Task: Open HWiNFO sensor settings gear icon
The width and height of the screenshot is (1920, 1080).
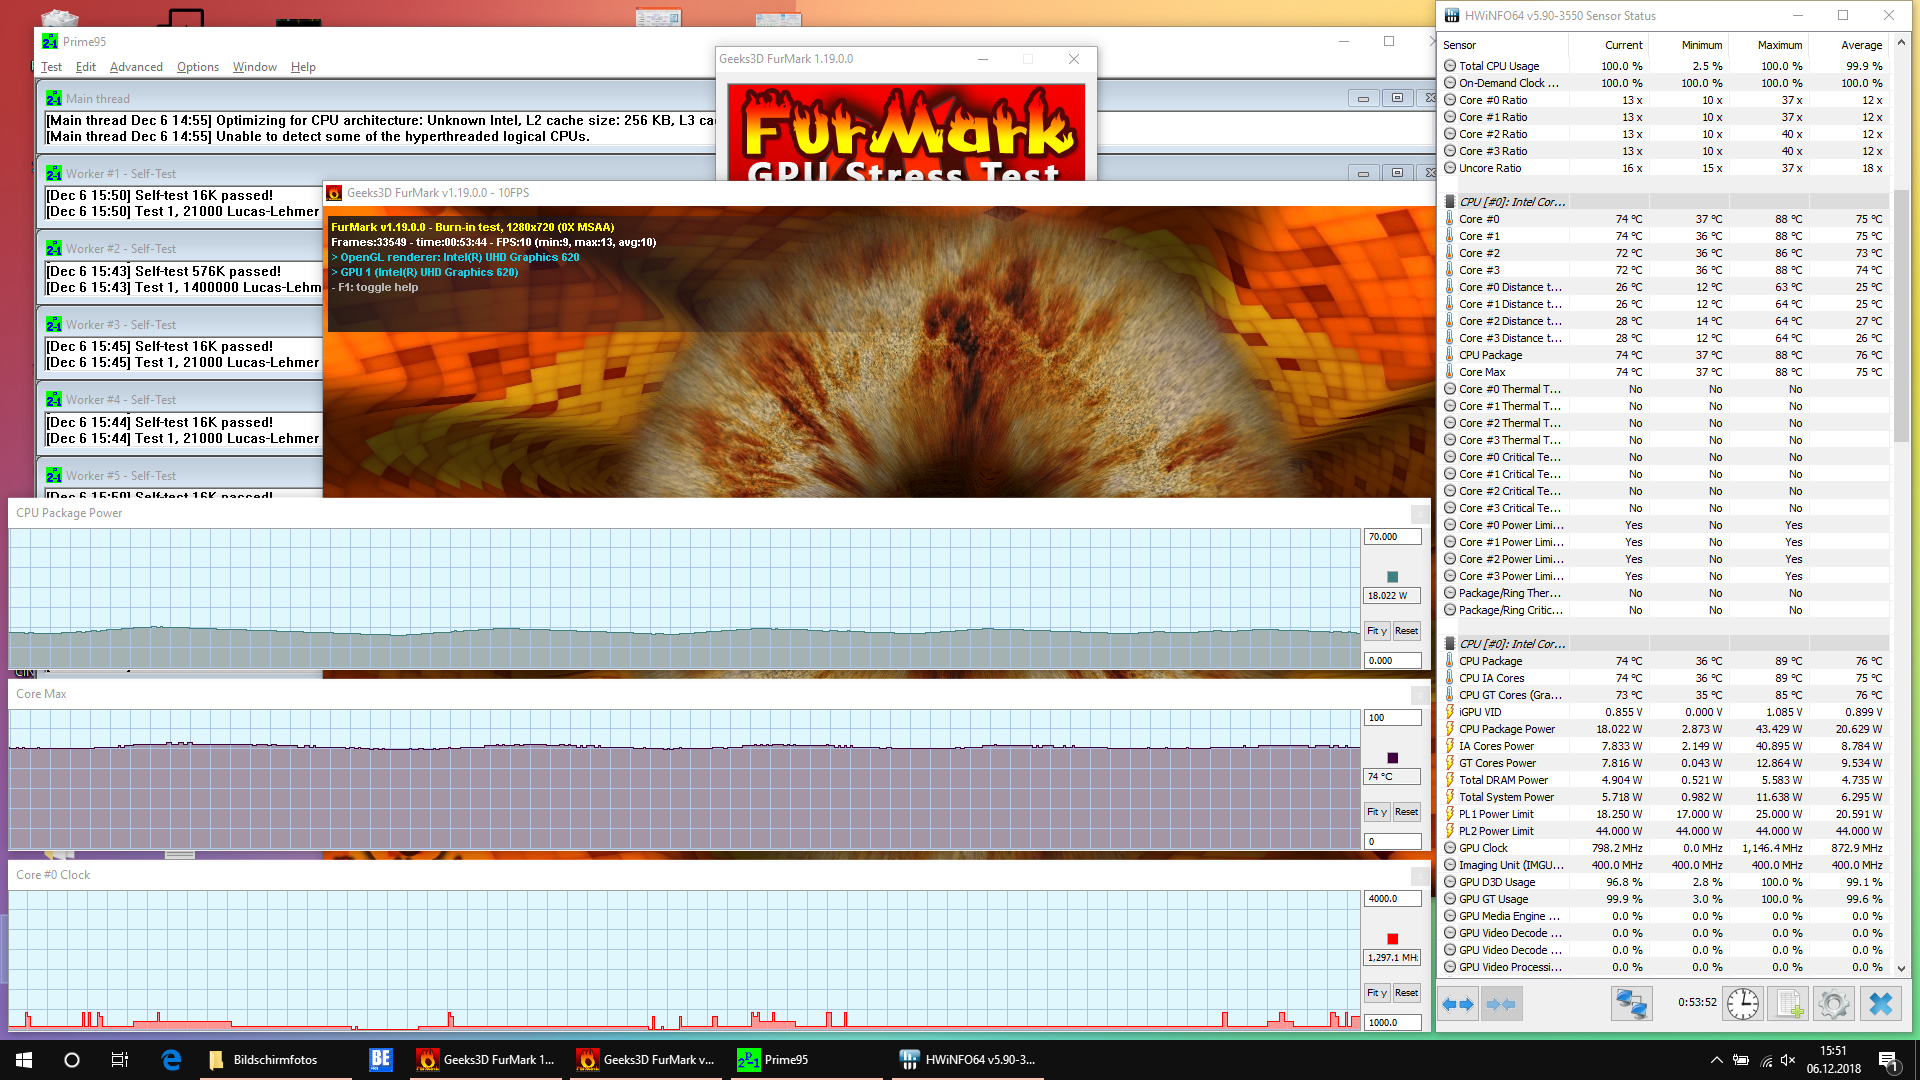Action: click(x=1834, y=1003)
